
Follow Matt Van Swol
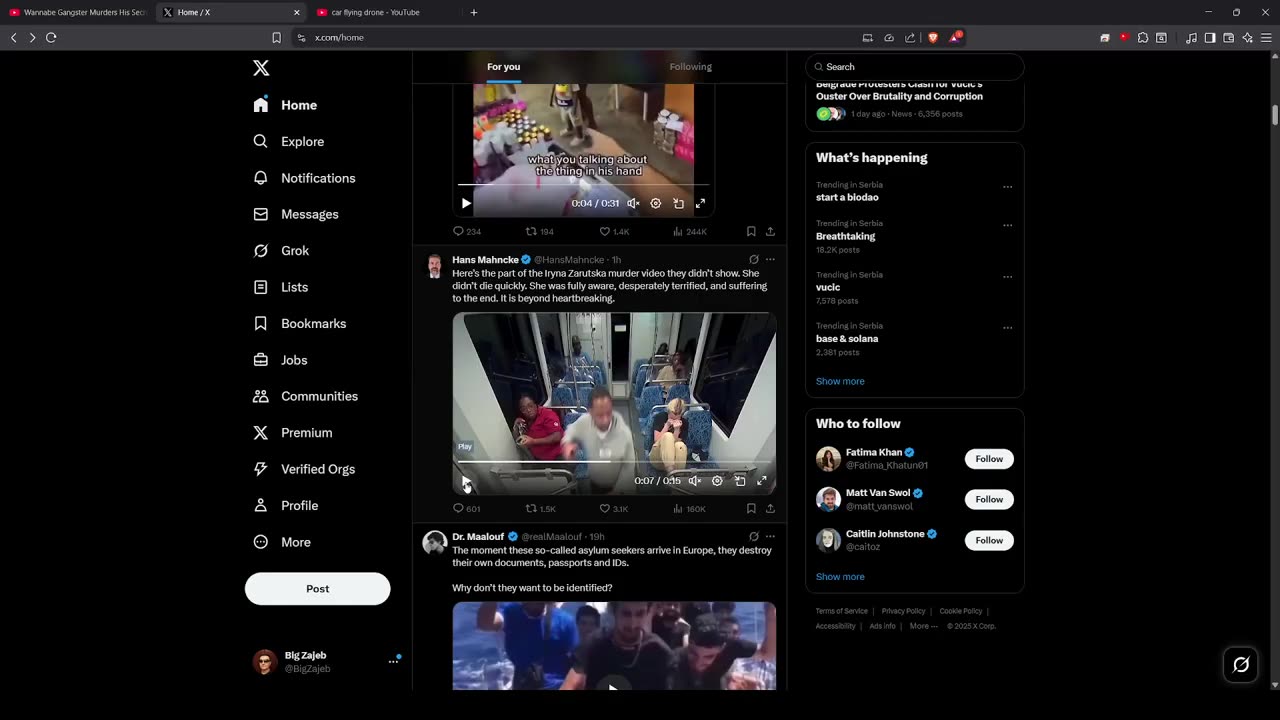(989, 499)
